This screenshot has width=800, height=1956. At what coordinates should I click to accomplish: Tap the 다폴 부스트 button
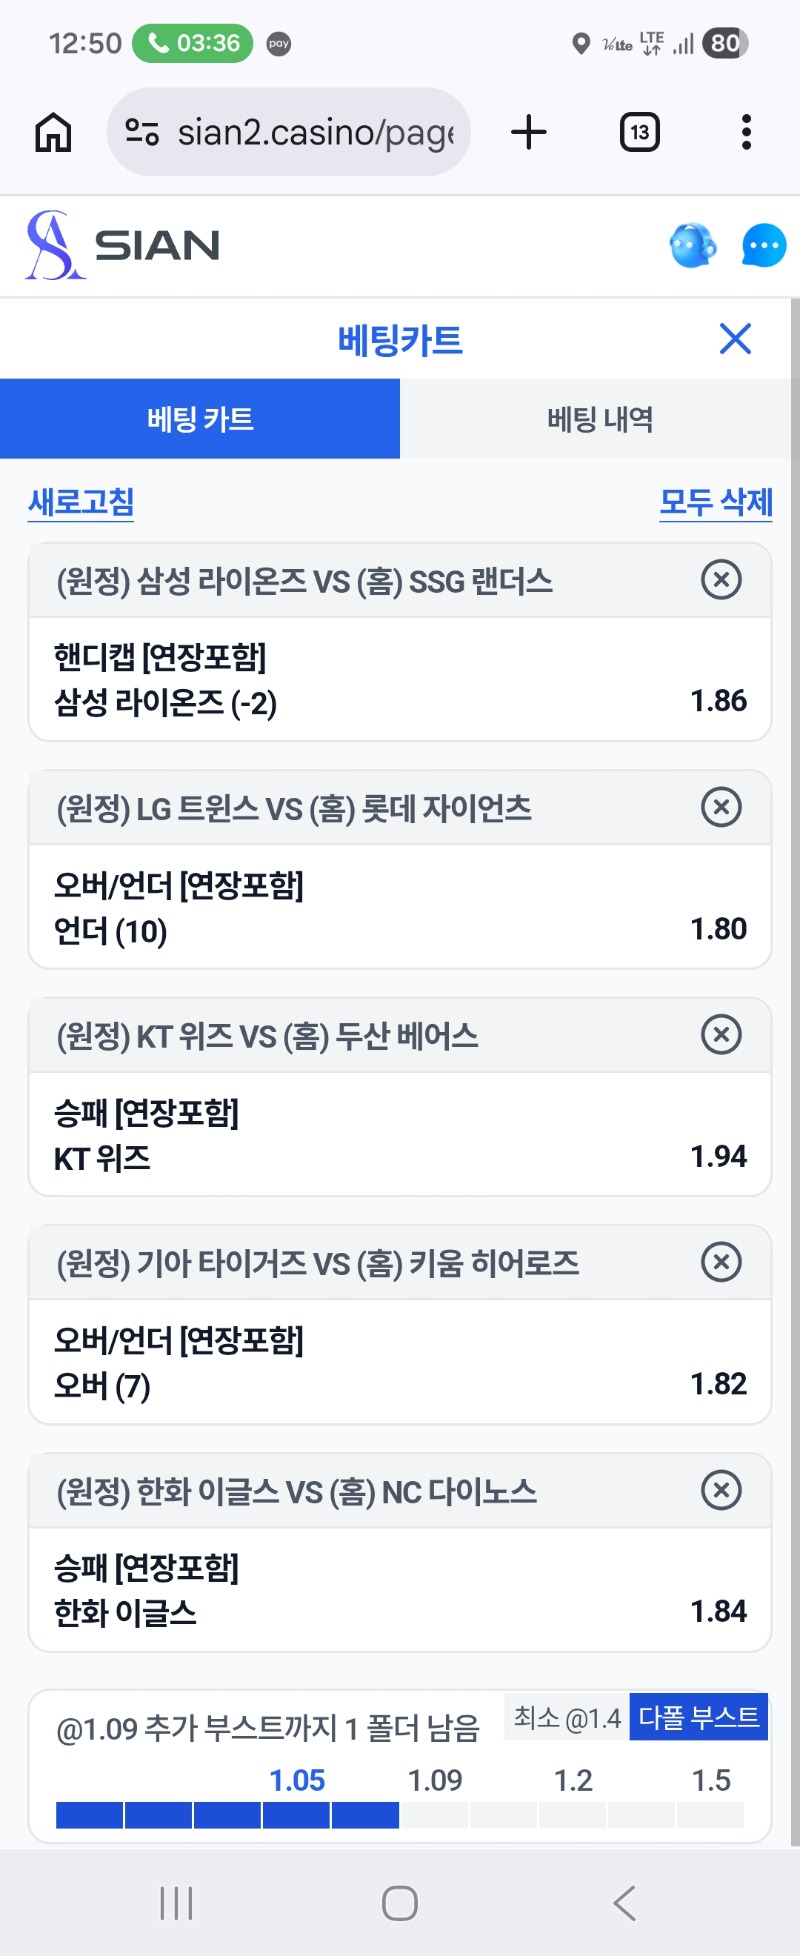coord(699,1717)
